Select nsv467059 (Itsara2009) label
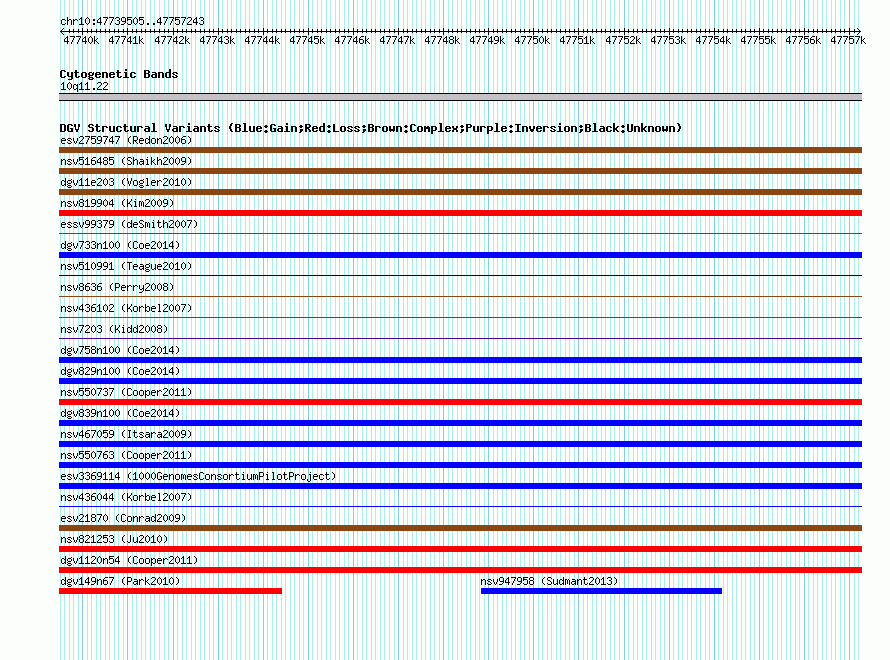This screenshot has height=660, width=890. point(126,434)
